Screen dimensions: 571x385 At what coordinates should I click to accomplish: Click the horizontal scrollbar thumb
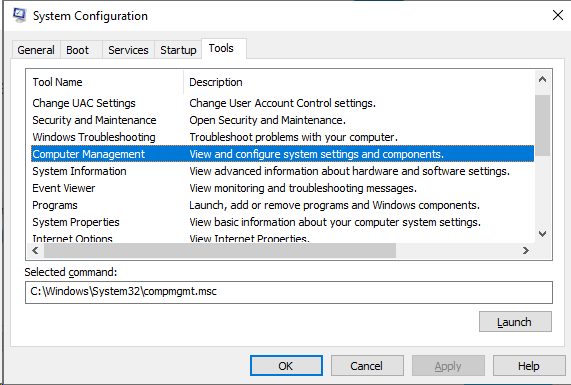pos(220,250)
